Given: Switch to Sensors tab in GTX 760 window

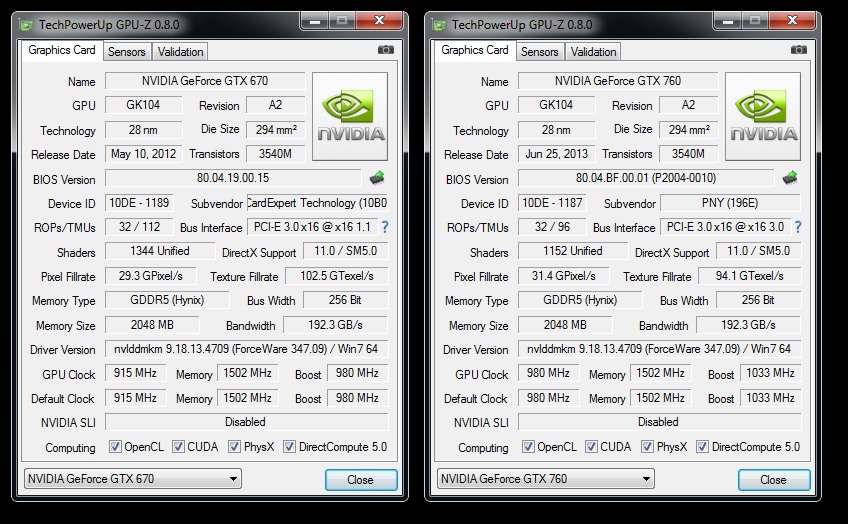Looking at the screenshot, I should (x=540, y=52).
